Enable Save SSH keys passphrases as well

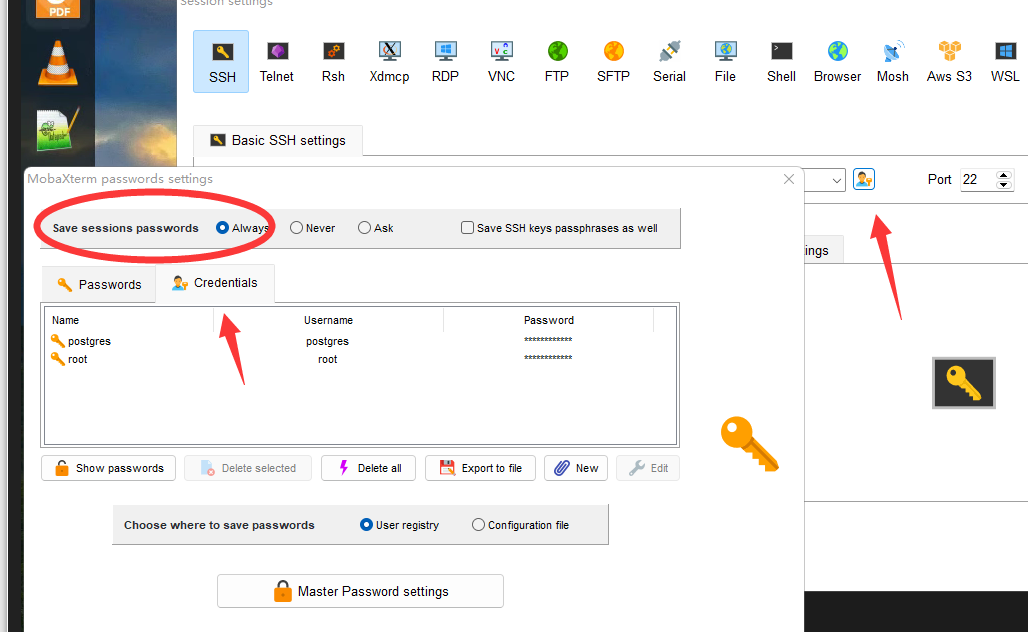click(467, 227)
